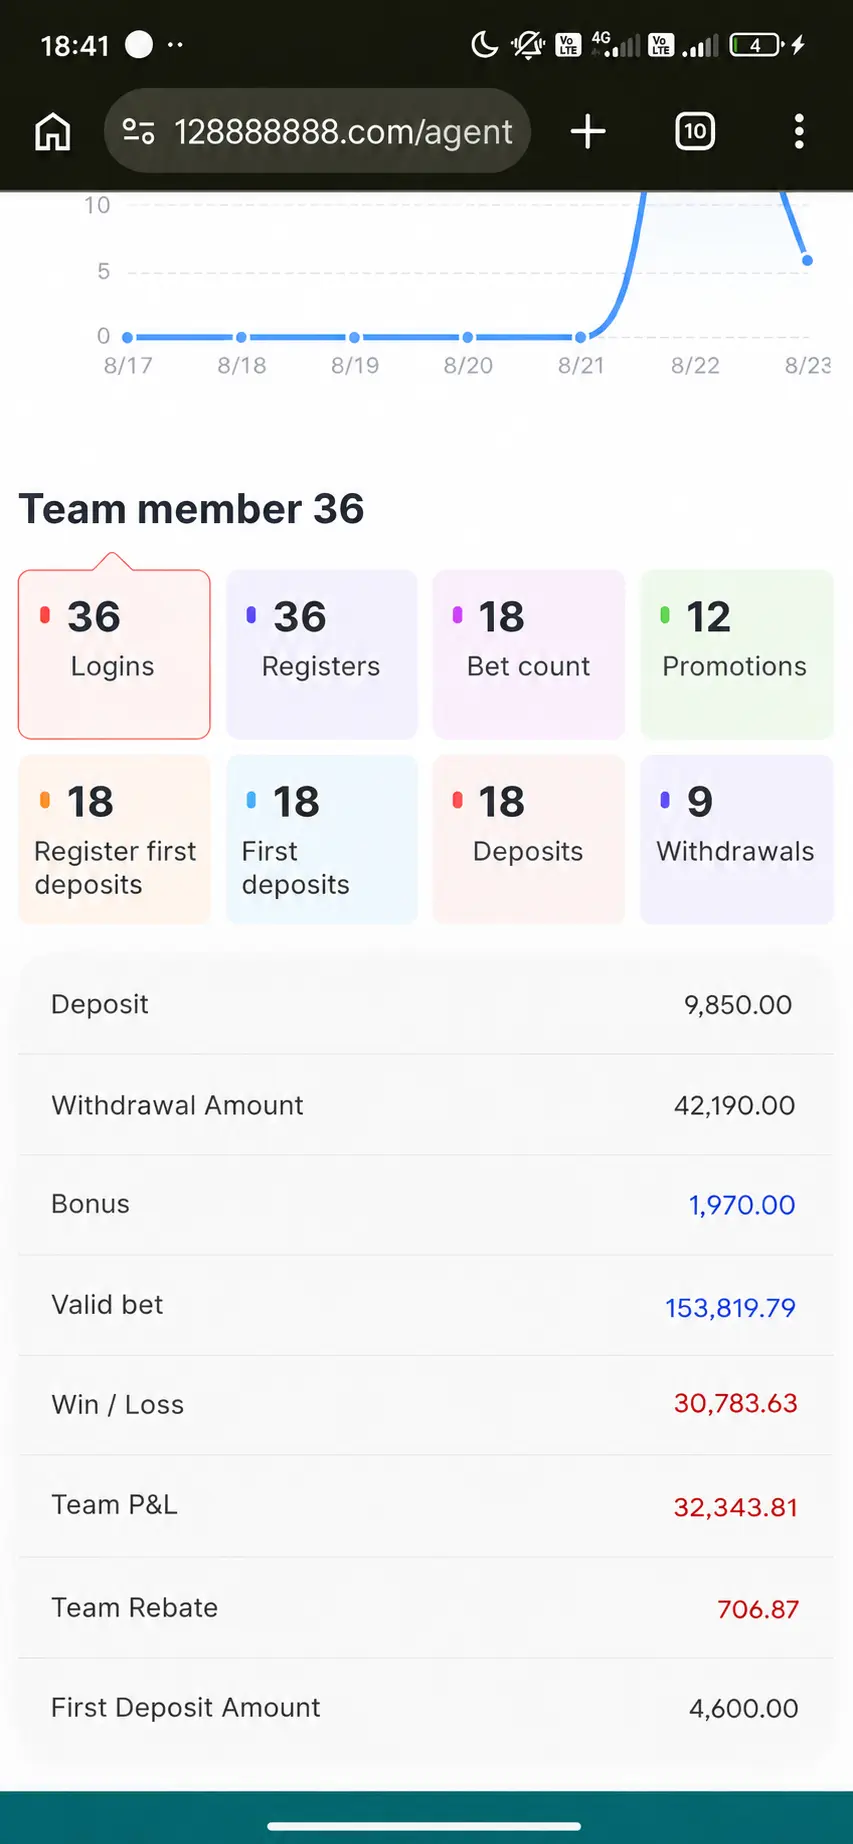This screenshot has width=853, height=1844.
Task: Open a new tab with plus icon
Action: [588, 131]
